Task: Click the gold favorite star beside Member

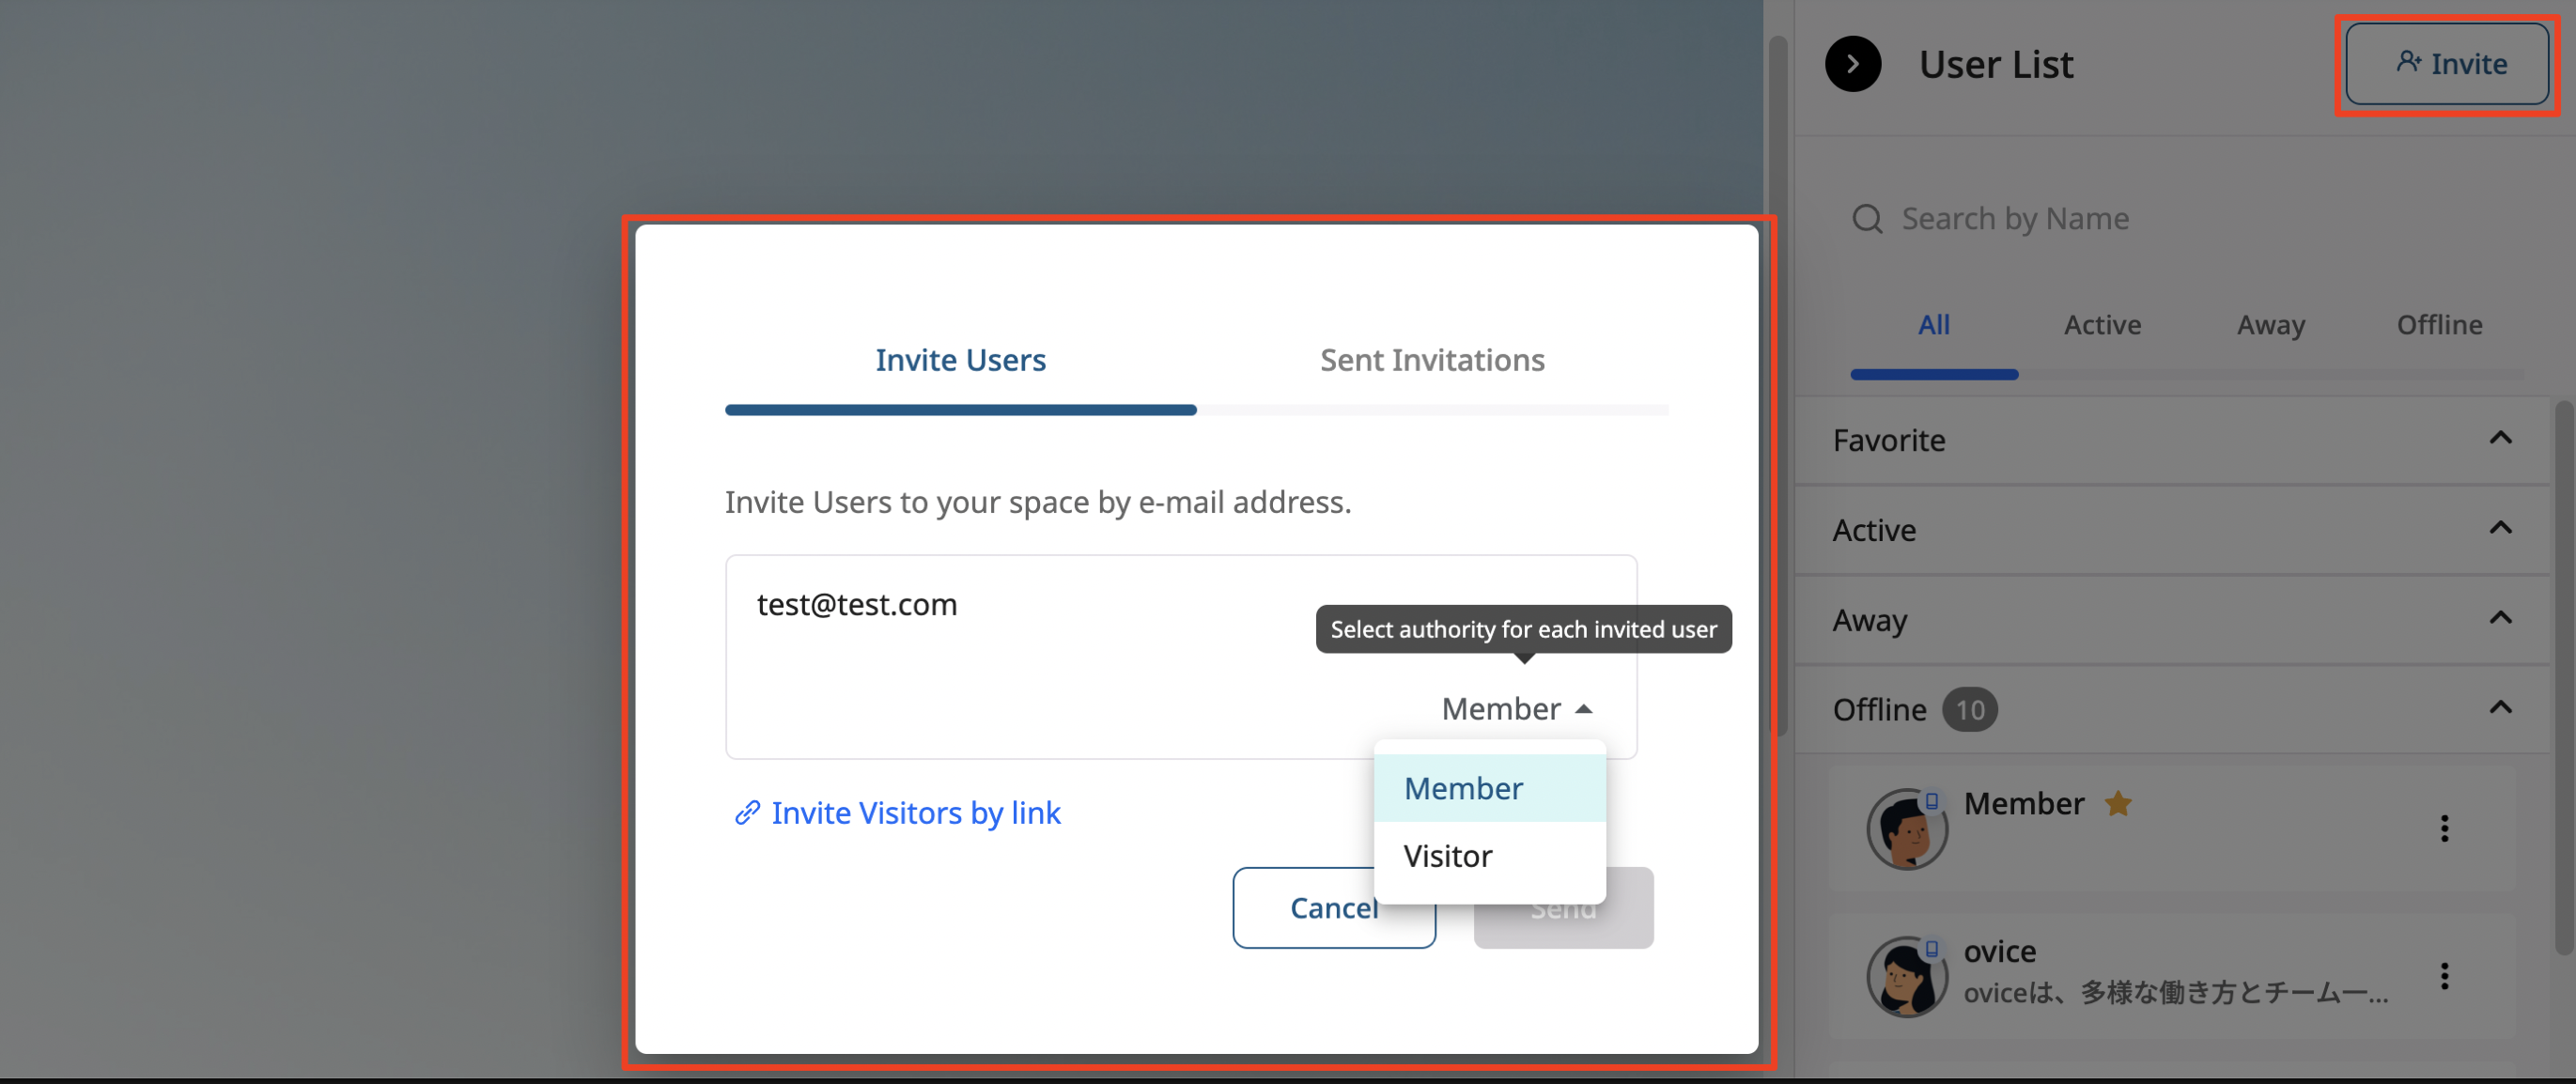Action: tap(2117, 803)
